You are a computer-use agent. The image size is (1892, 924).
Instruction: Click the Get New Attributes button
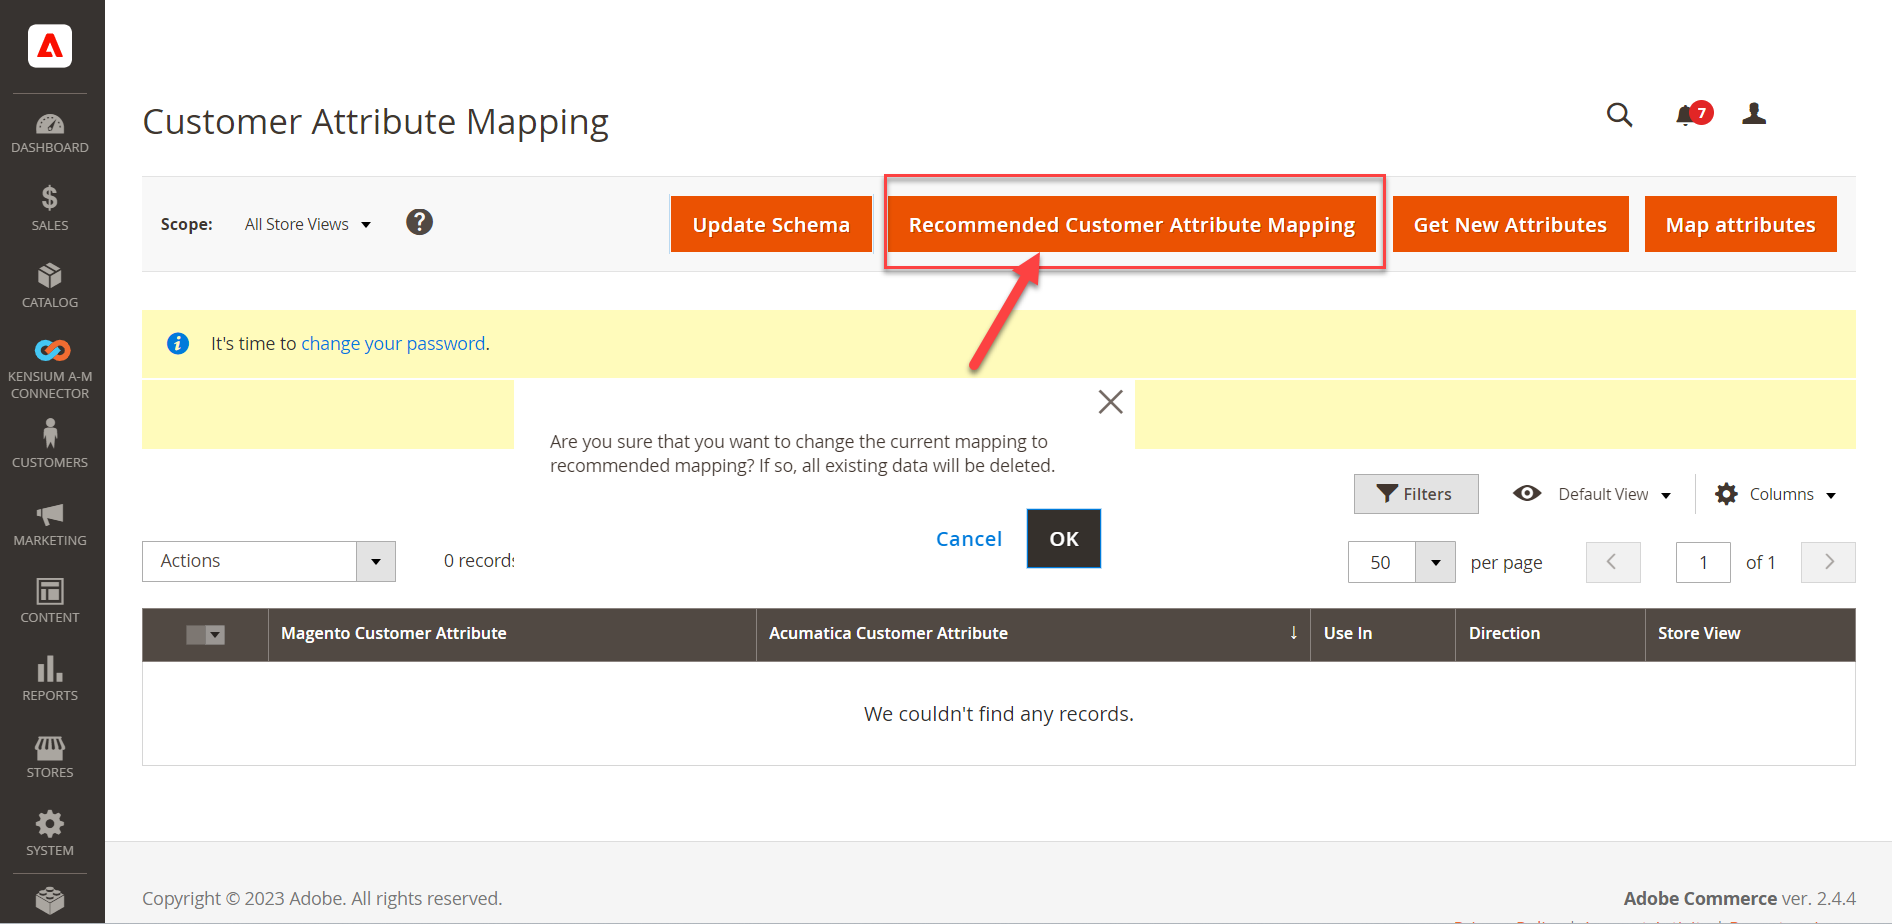[x=1510, y=224]
